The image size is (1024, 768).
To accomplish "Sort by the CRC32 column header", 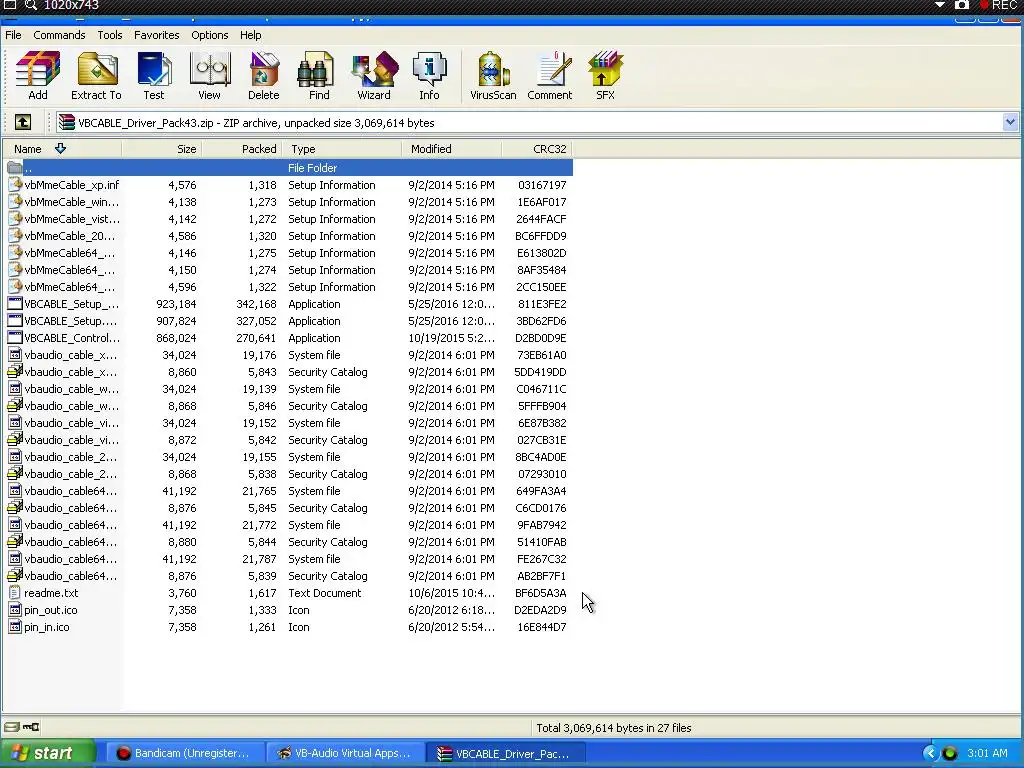I will (x=537, y=149).
